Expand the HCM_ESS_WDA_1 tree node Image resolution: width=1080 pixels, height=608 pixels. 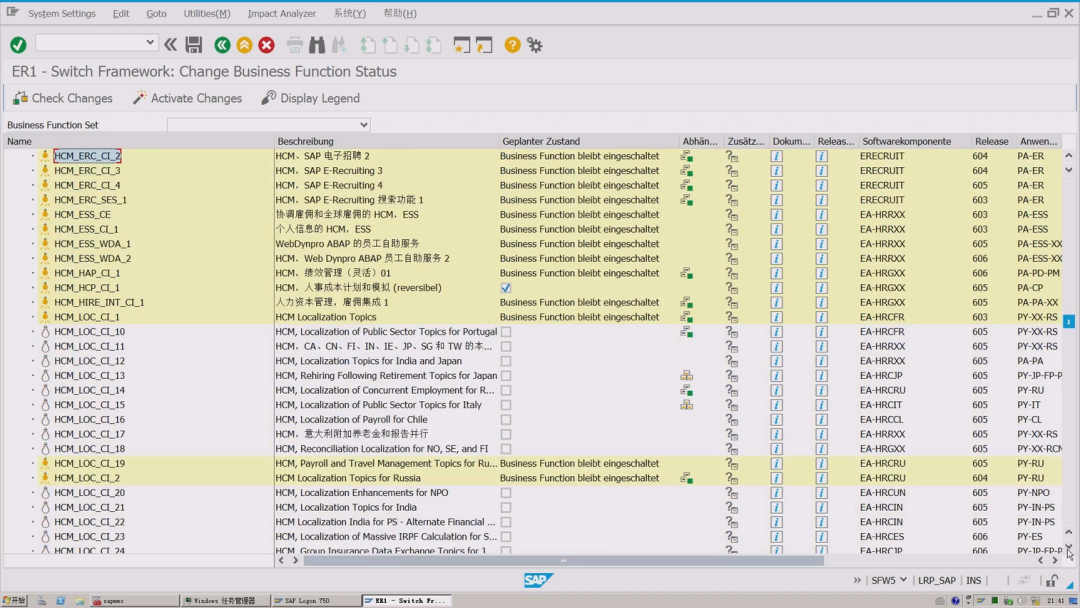[x=32, y=244]
